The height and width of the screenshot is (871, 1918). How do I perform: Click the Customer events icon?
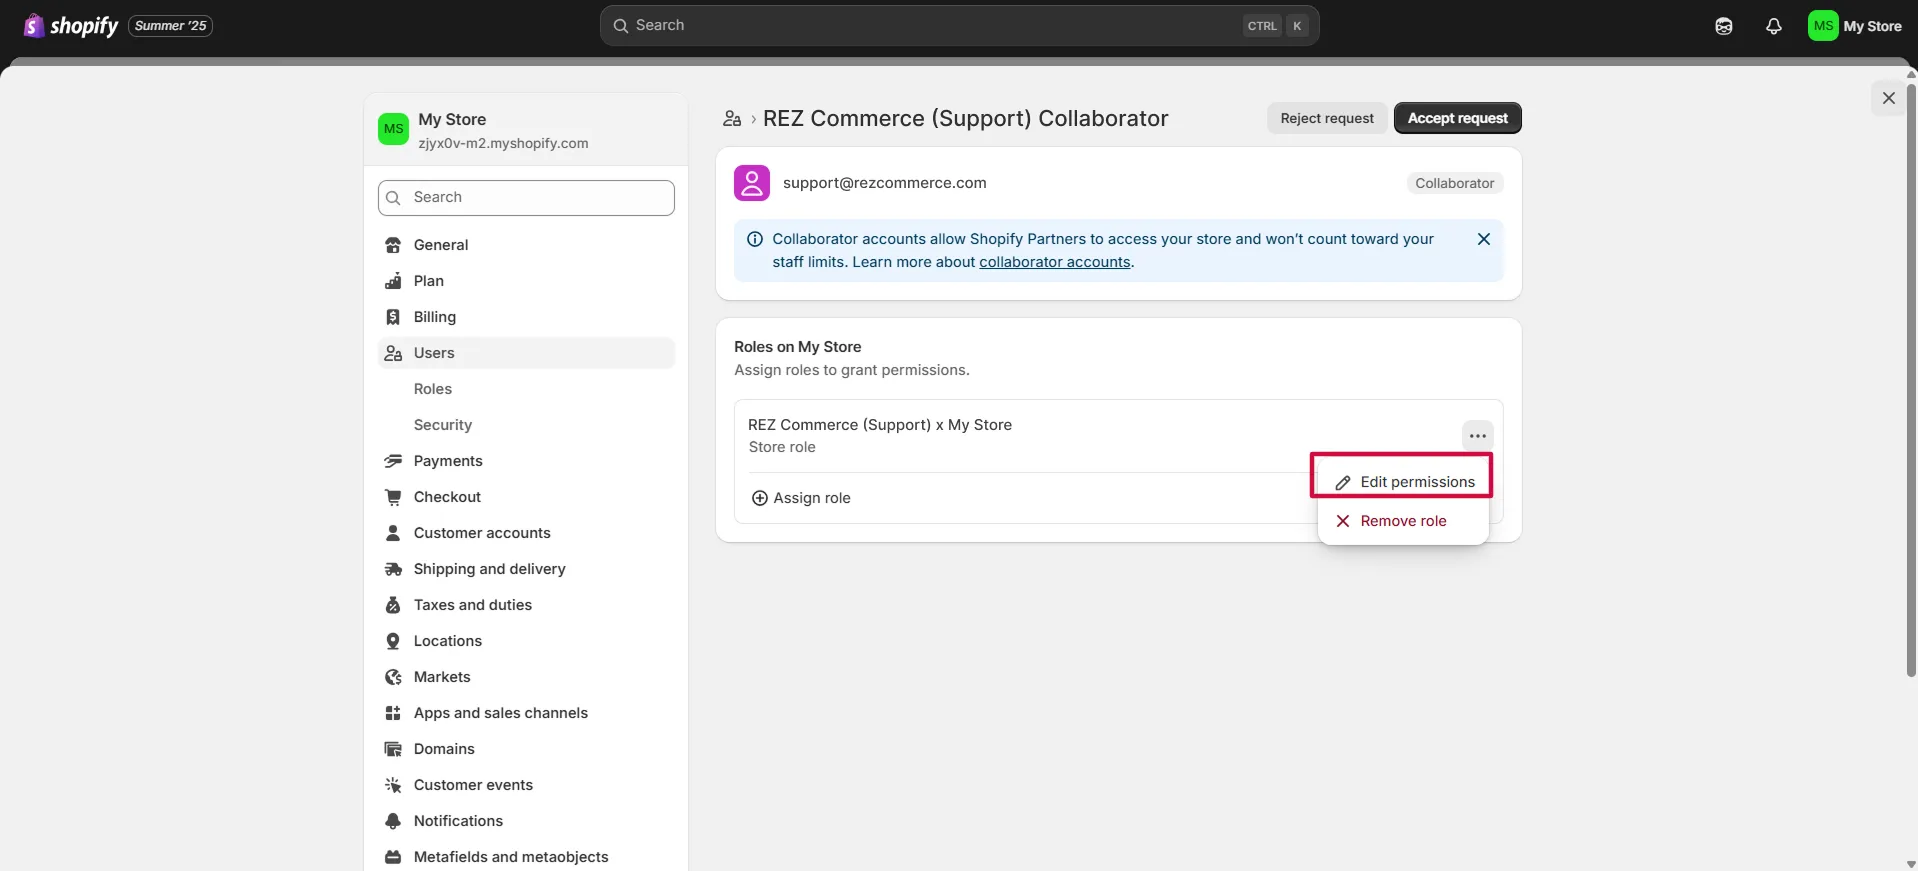393,785
